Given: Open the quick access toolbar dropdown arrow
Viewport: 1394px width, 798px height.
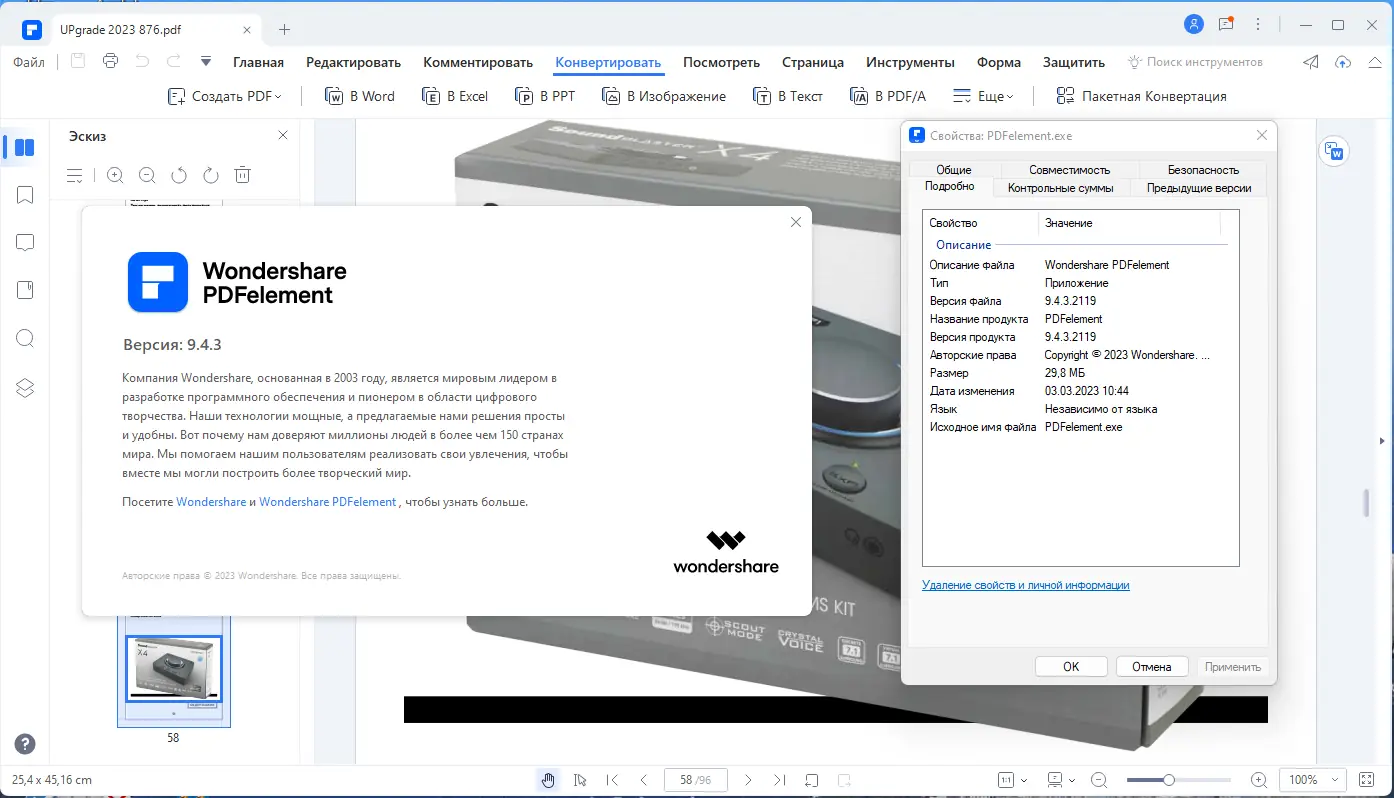Looking at the screenshot, I should click(206, 62).
